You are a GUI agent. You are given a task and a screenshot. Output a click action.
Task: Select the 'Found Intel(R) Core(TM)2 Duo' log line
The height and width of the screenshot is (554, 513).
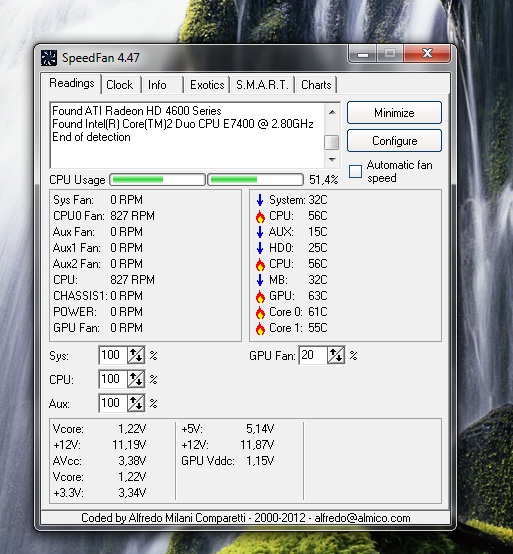183,124
